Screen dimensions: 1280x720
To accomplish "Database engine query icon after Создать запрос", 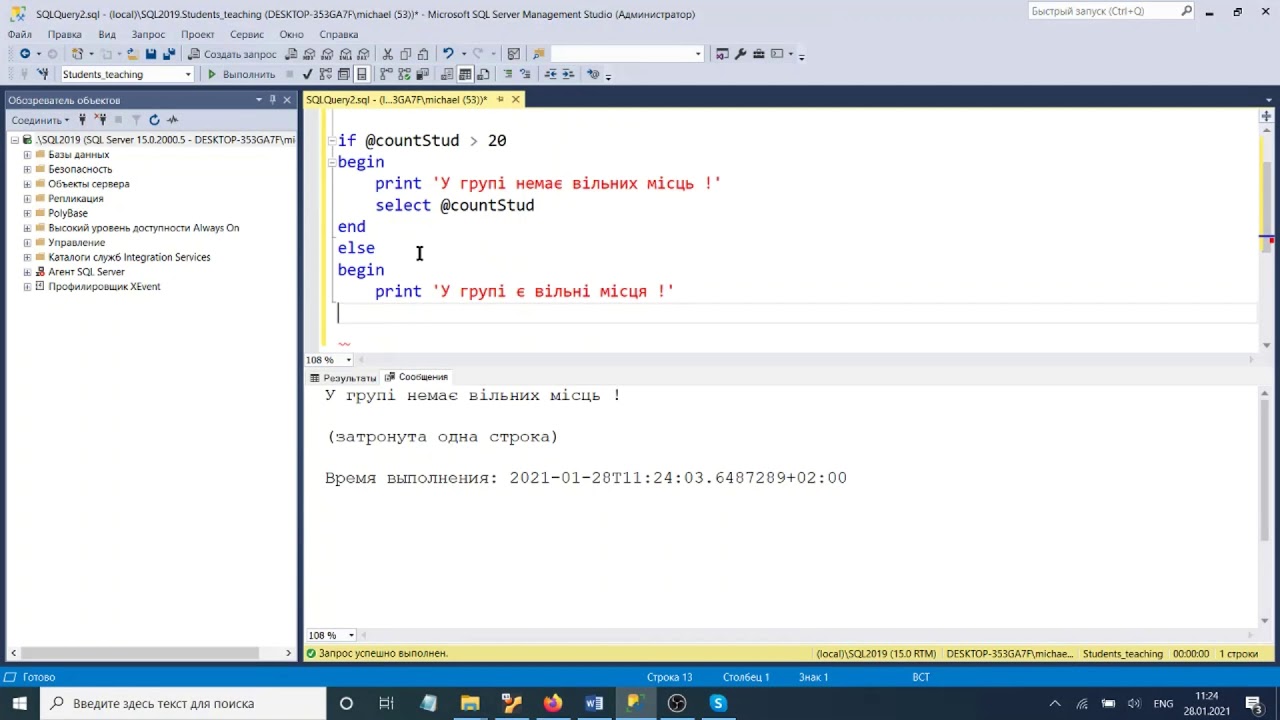I will coord(291,54).
